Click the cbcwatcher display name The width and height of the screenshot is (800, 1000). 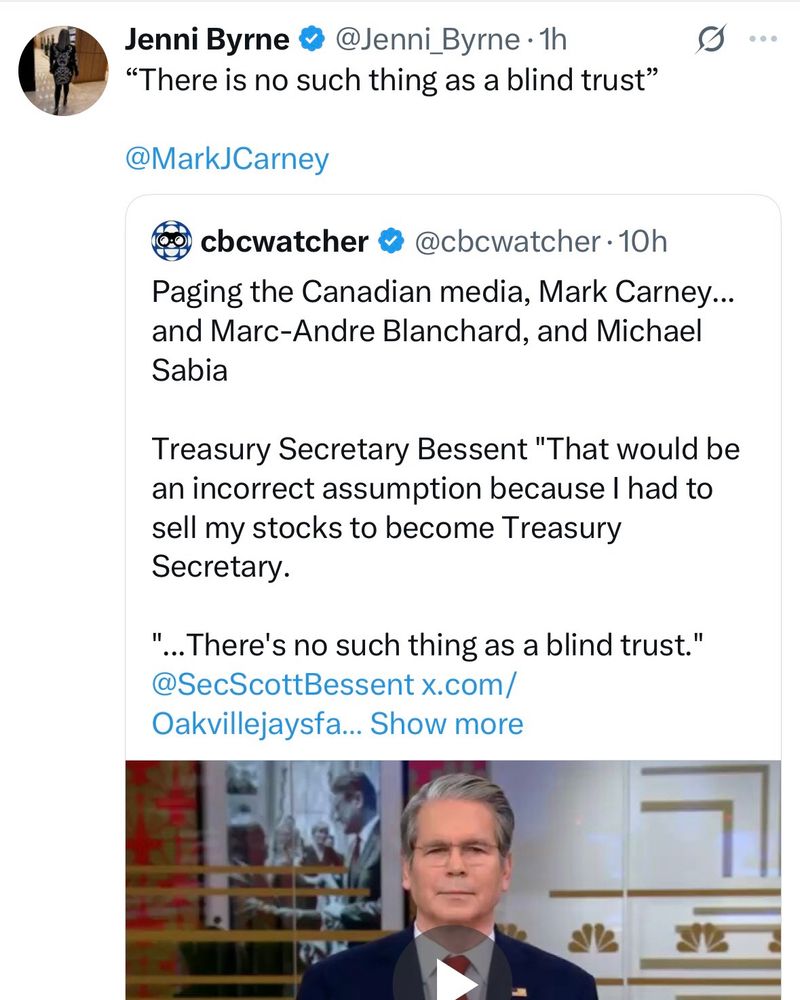pyautogui.click(x=284, y=241)
